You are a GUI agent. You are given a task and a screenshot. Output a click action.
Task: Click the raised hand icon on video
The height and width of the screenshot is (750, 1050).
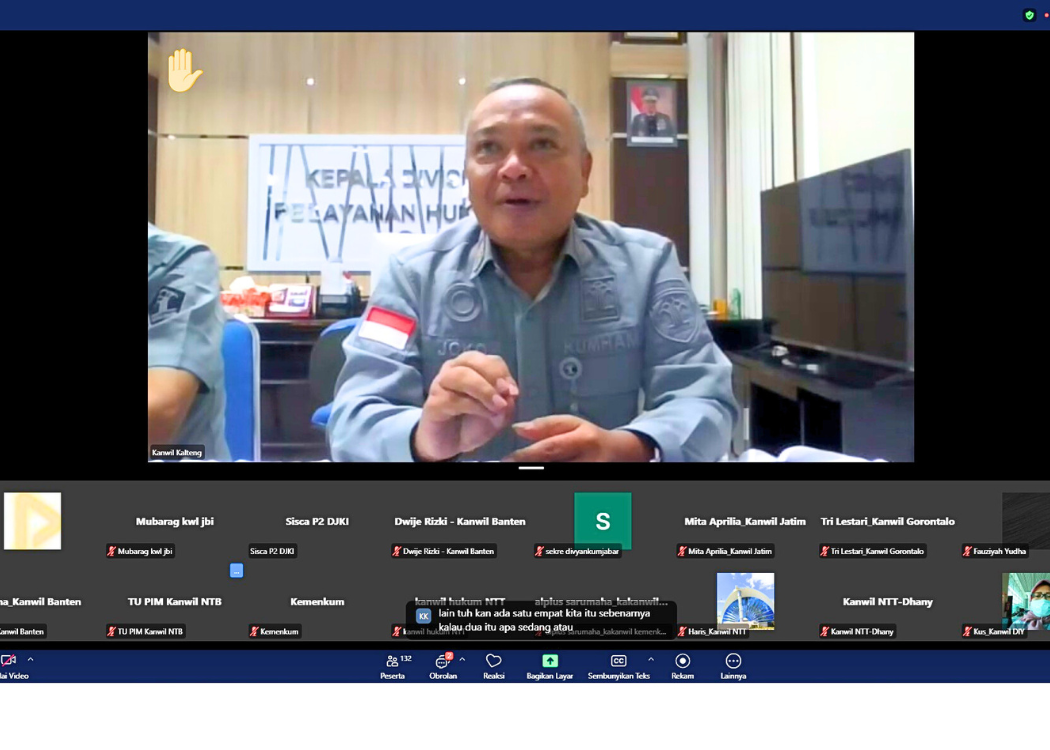point(184,71)
